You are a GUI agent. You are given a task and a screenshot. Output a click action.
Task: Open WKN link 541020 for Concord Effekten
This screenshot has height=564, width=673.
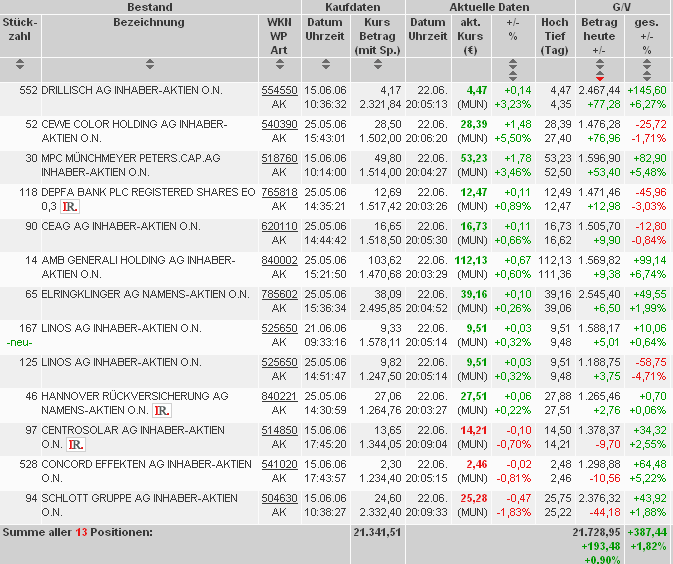tap(279, 464)
